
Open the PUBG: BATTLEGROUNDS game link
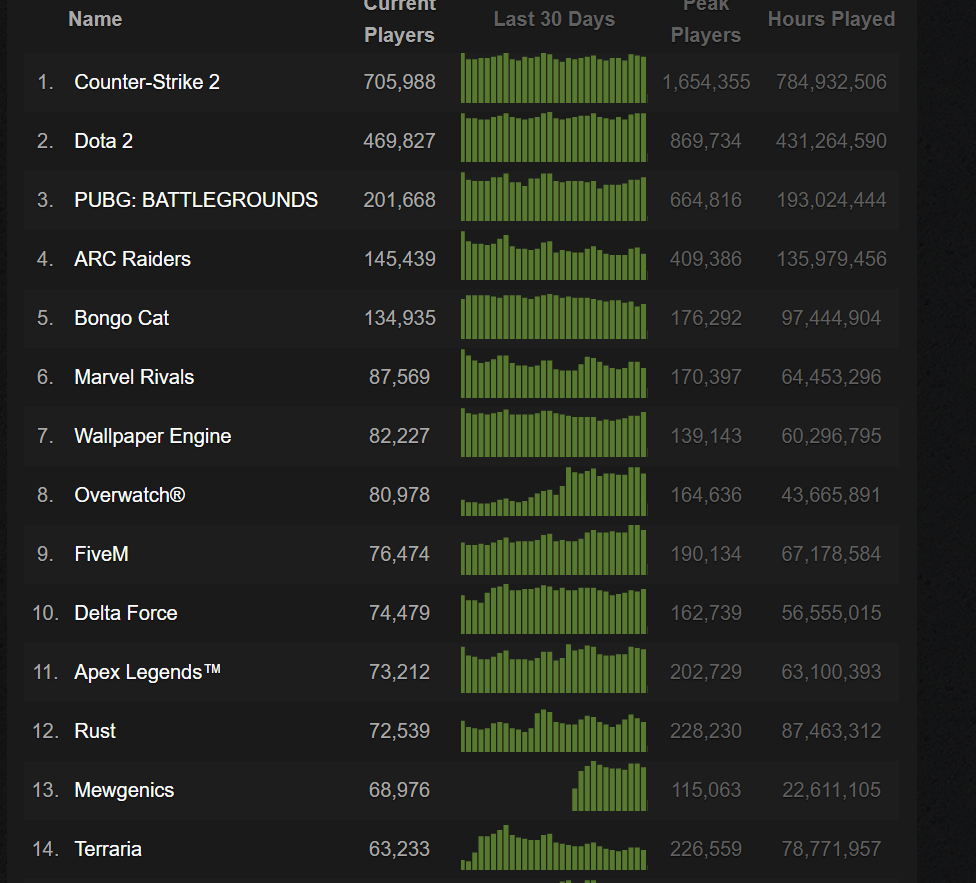click(196, 200)
